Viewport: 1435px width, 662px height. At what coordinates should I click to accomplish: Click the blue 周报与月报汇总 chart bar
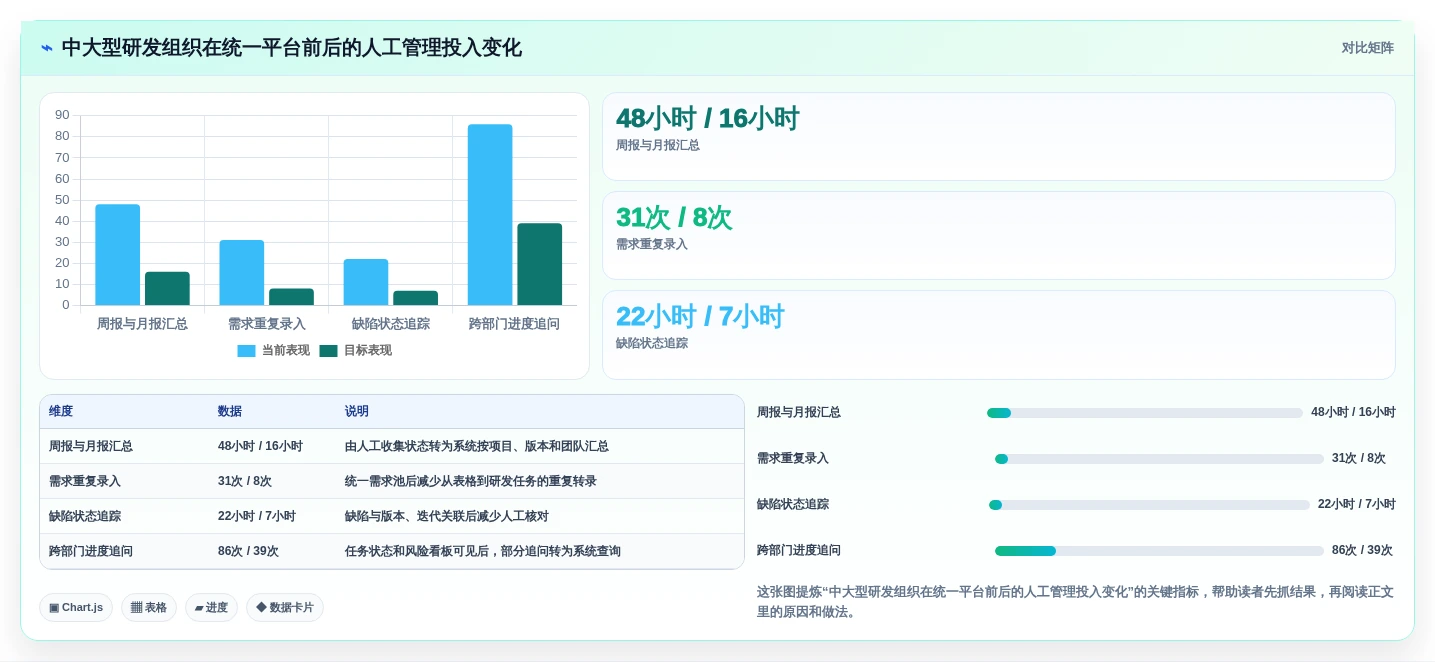click(x=118, y=255)
